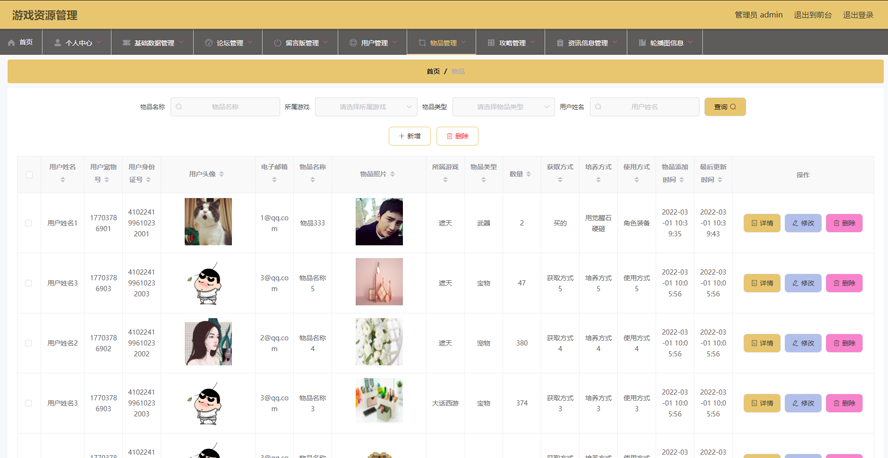Expand the 论坛管理 menu arrow
The width and height of the screenshot is (888, 458).
250,42
